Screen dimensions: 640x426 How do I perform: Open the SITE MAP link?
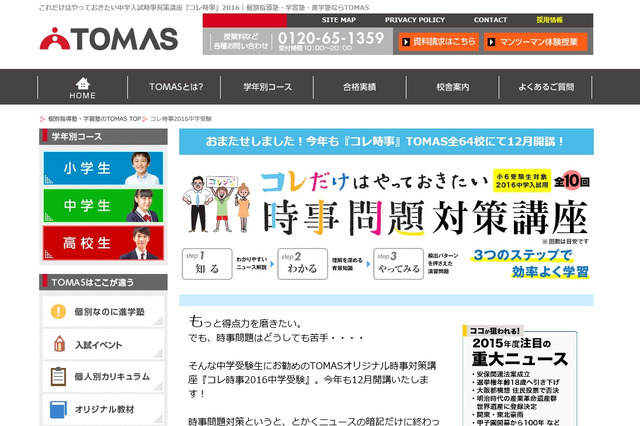(338, 20)
